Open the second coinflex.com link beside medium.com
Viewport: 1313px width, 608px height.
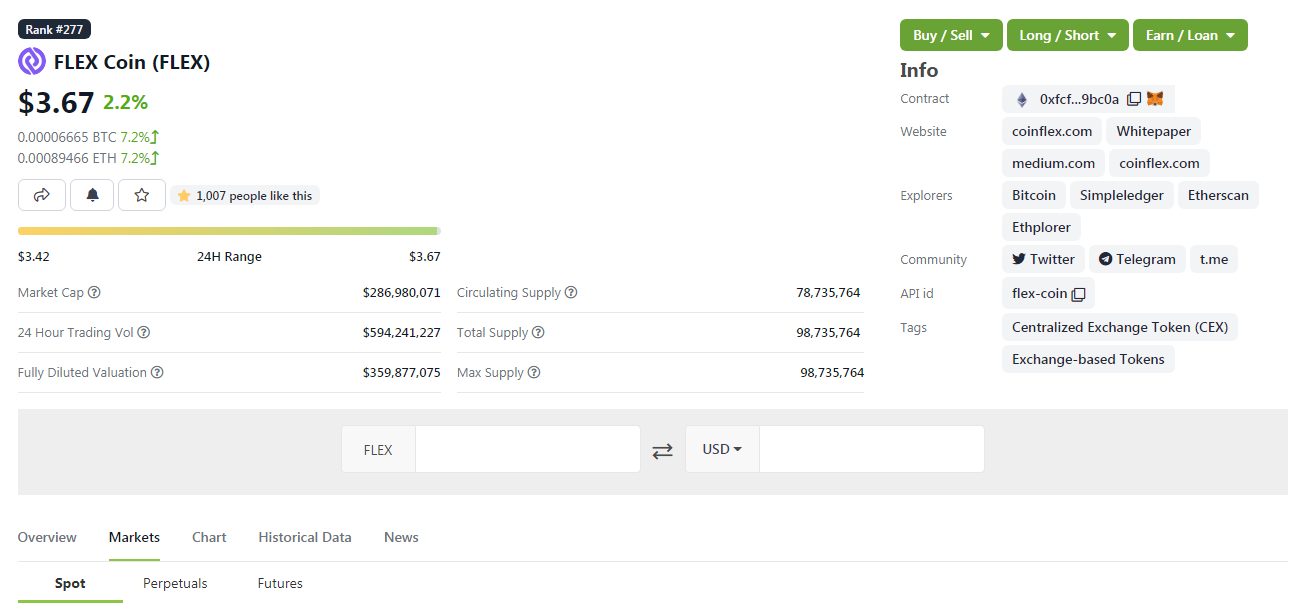coord(1159,163)
